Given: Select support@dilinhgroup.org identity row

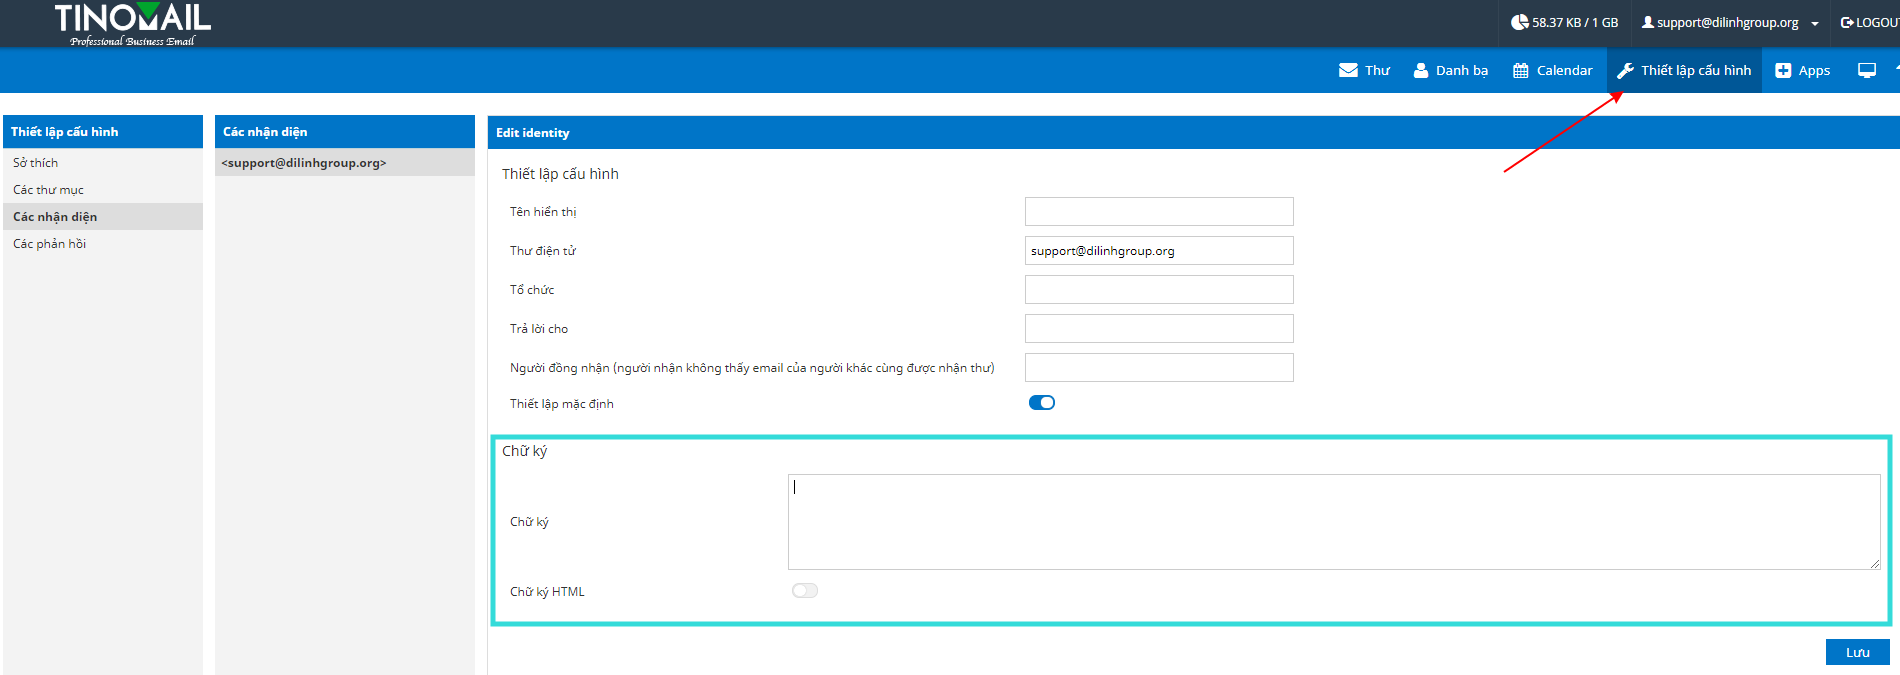Looking at the screenshot, I should (345, 163).
